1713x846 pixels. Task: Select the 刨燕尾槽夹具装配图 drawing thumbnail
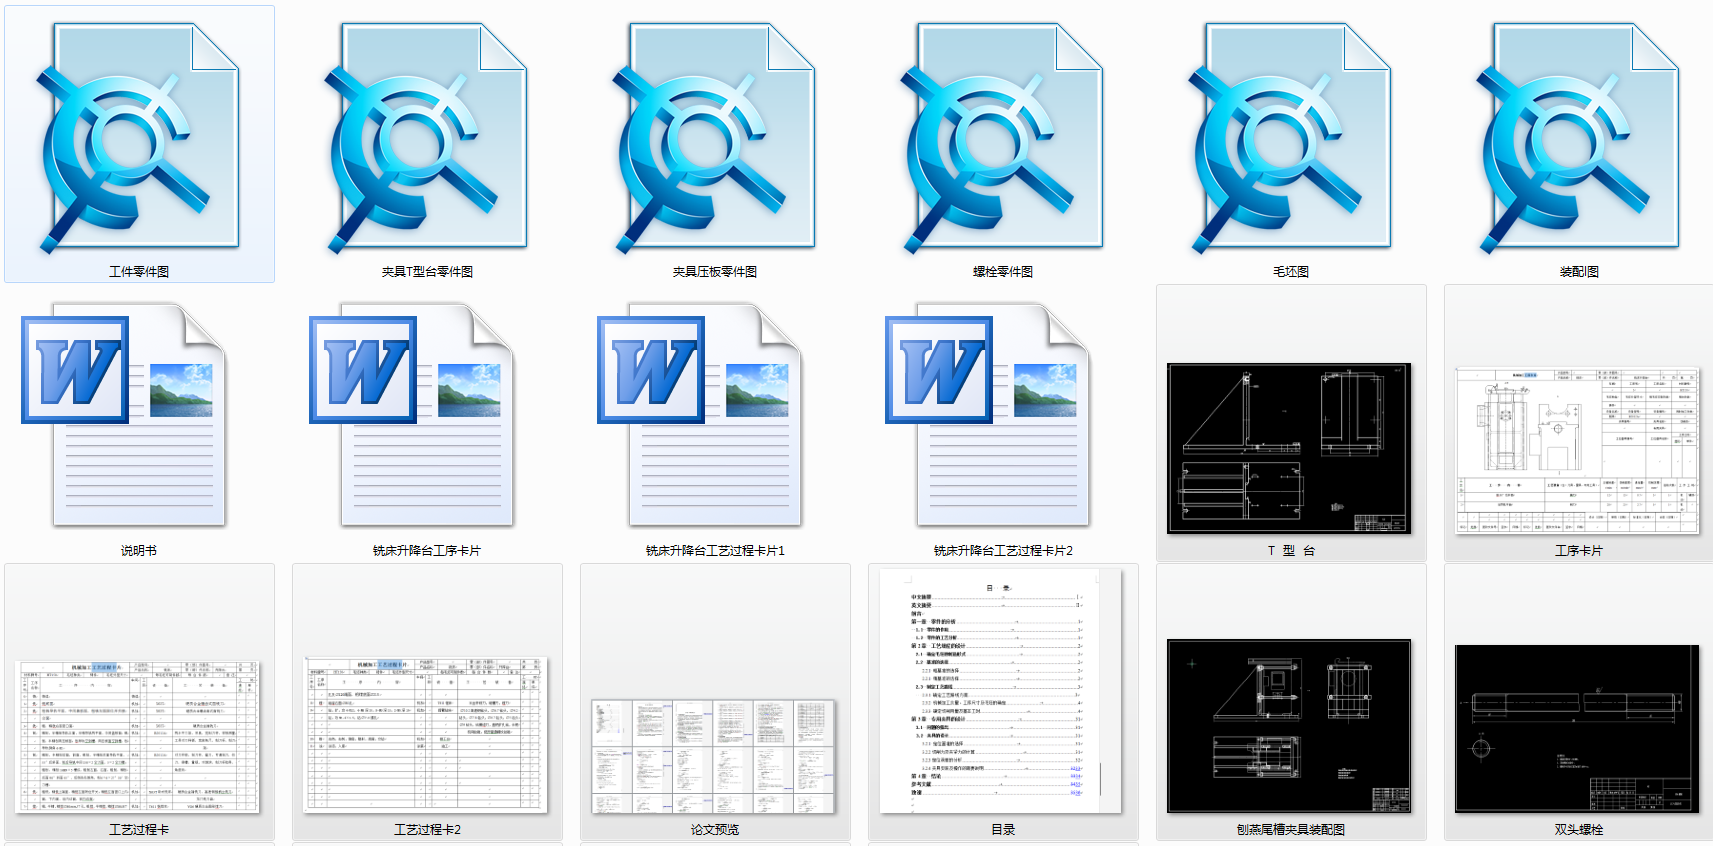[1289, 726]
